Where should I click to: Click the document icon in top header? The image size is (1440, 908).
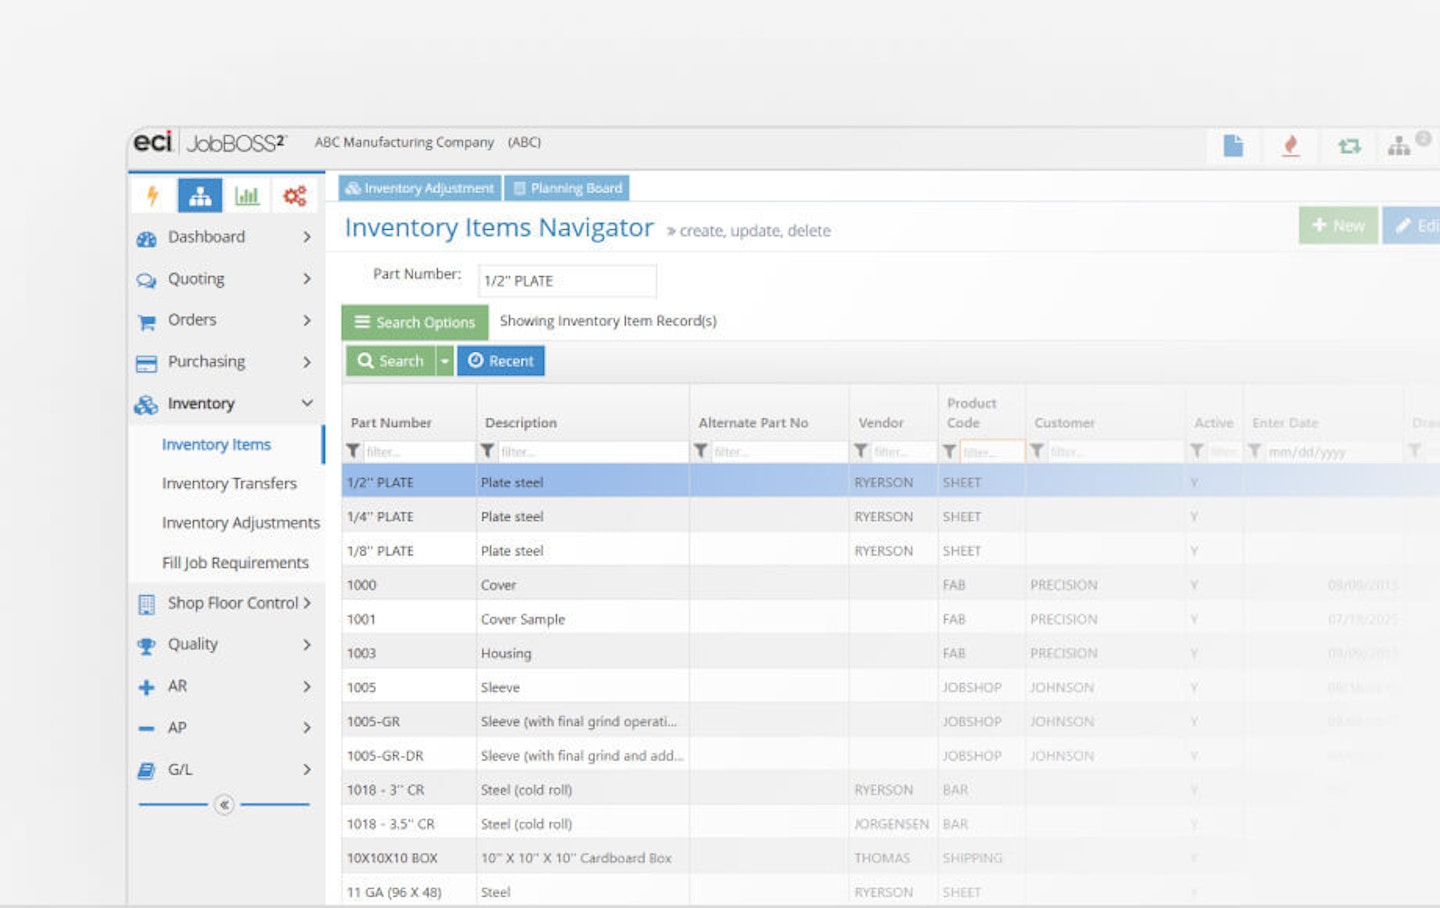click(1233, 146)
